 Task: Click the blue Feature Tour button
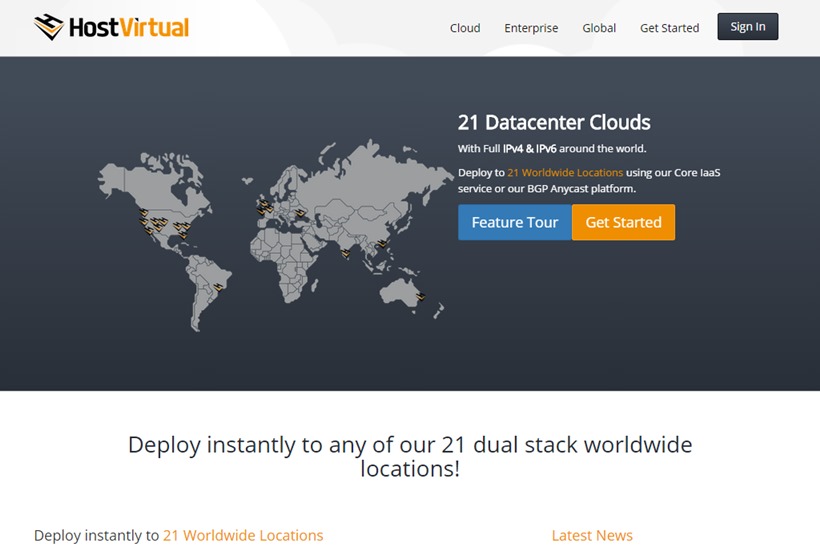(515, 222)
